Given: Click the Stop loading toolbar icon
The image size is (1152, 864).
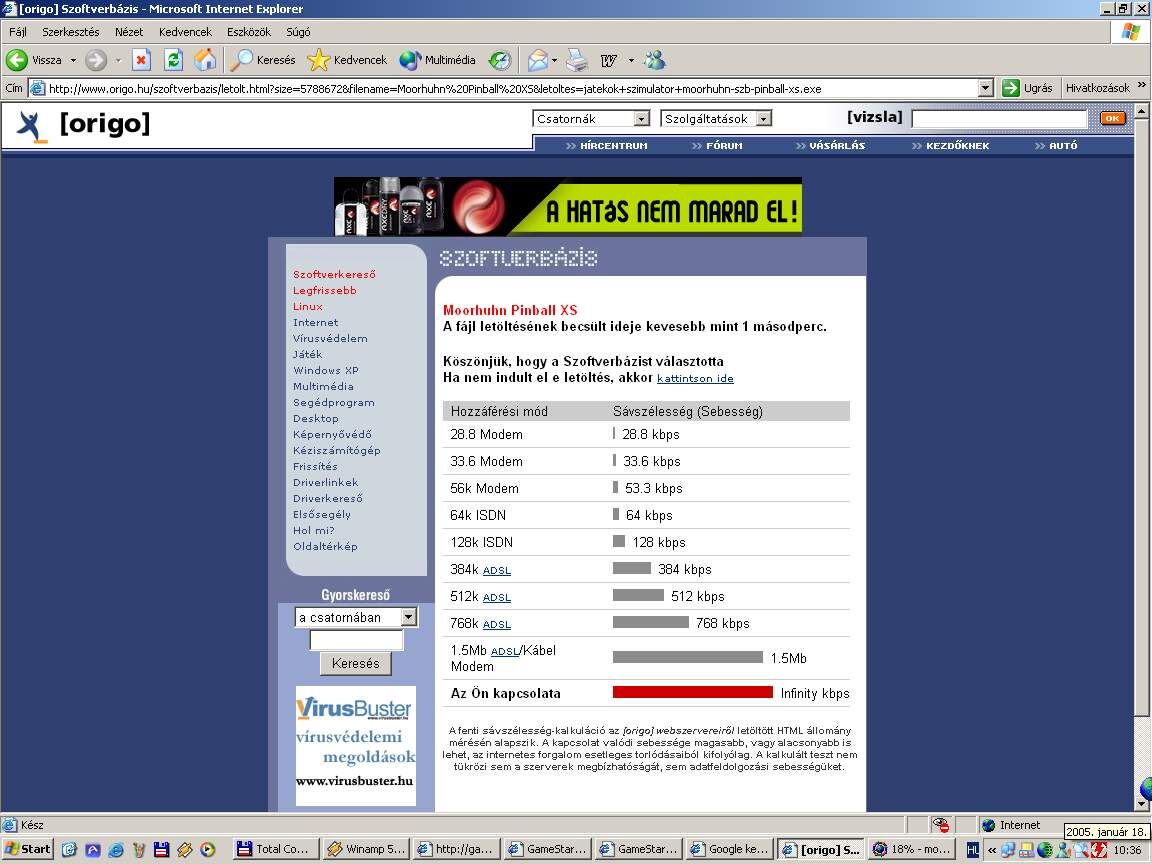Looking at the screenshot, I should (x=141, y=60).
